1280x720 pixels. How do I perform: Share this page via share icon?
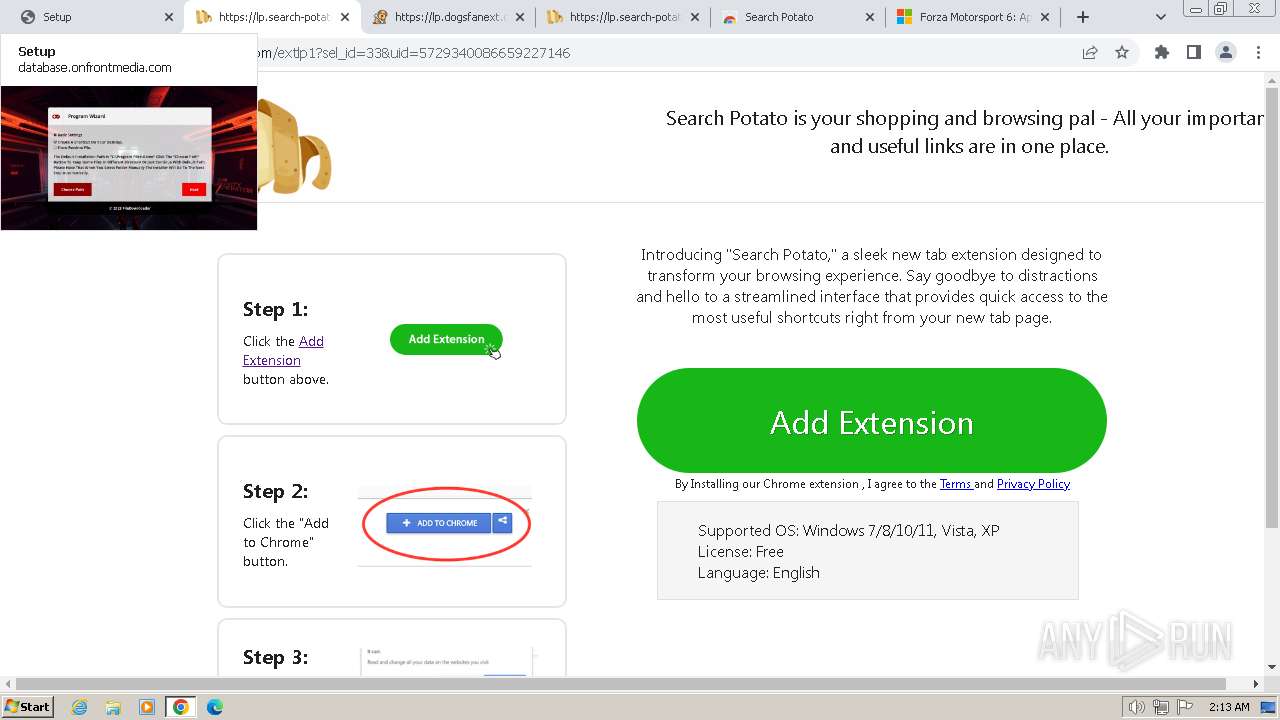click(x=1090, y=53)
